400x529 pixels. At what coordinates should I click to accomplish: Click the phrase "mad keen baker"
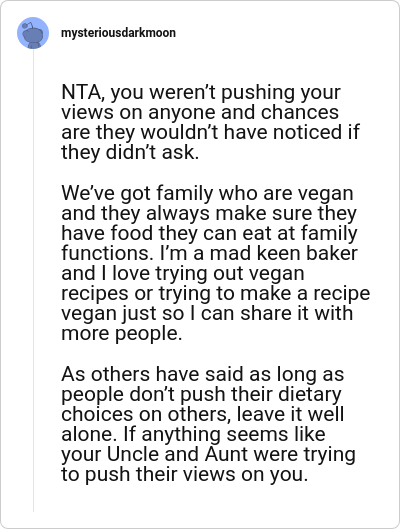pyautogui.click(x=284, y=253)
